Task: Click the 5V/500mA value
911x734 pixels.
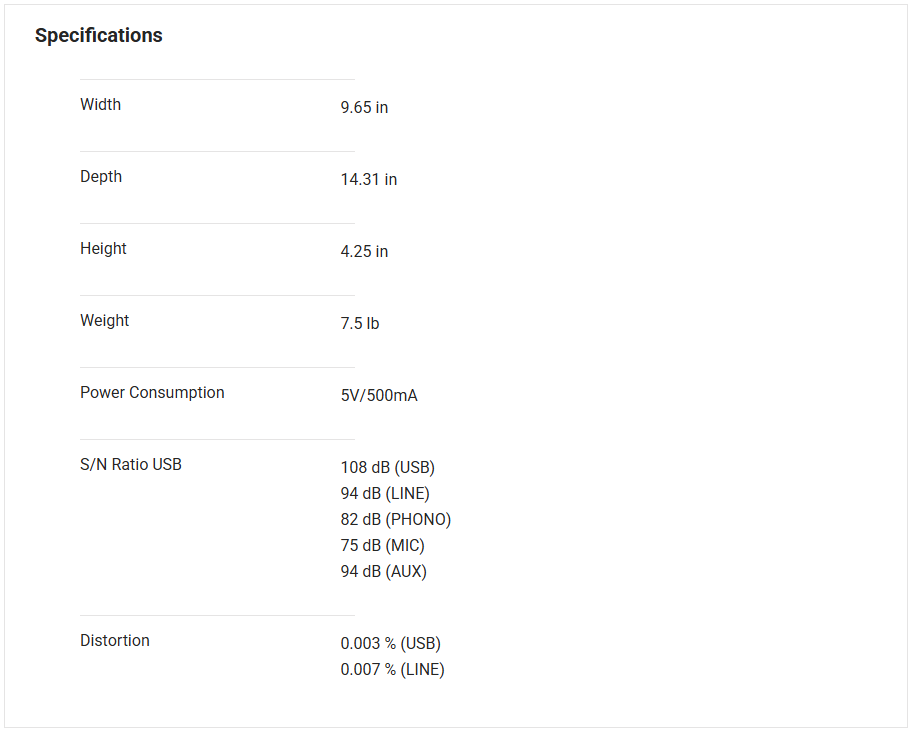Action: (x=379, y=396)
